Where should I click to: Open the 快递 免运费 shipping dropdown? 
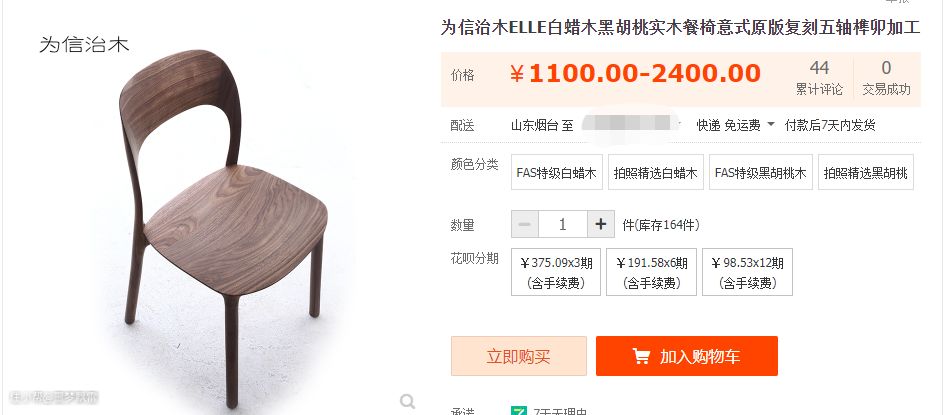coord(736,125)
